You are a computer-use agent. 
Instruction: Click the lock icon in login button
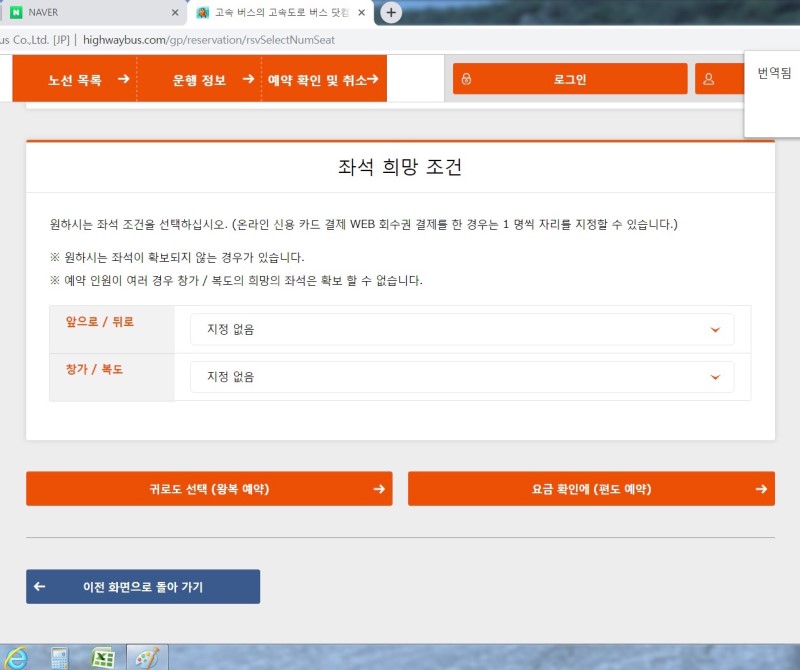(x=466, y=79)
